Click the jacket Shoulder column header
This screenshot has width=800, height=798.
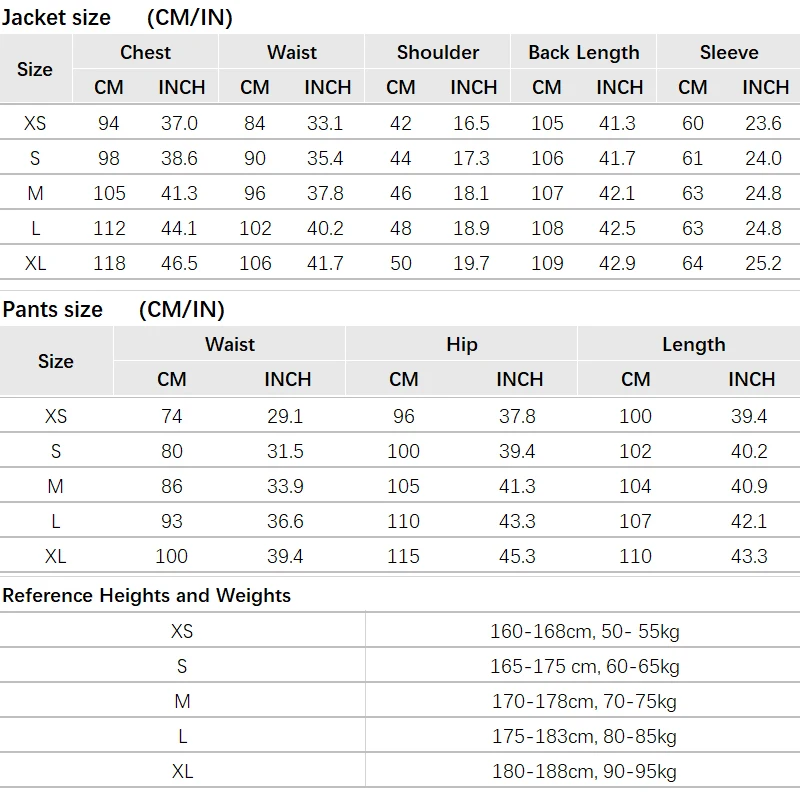coord(438,52)
